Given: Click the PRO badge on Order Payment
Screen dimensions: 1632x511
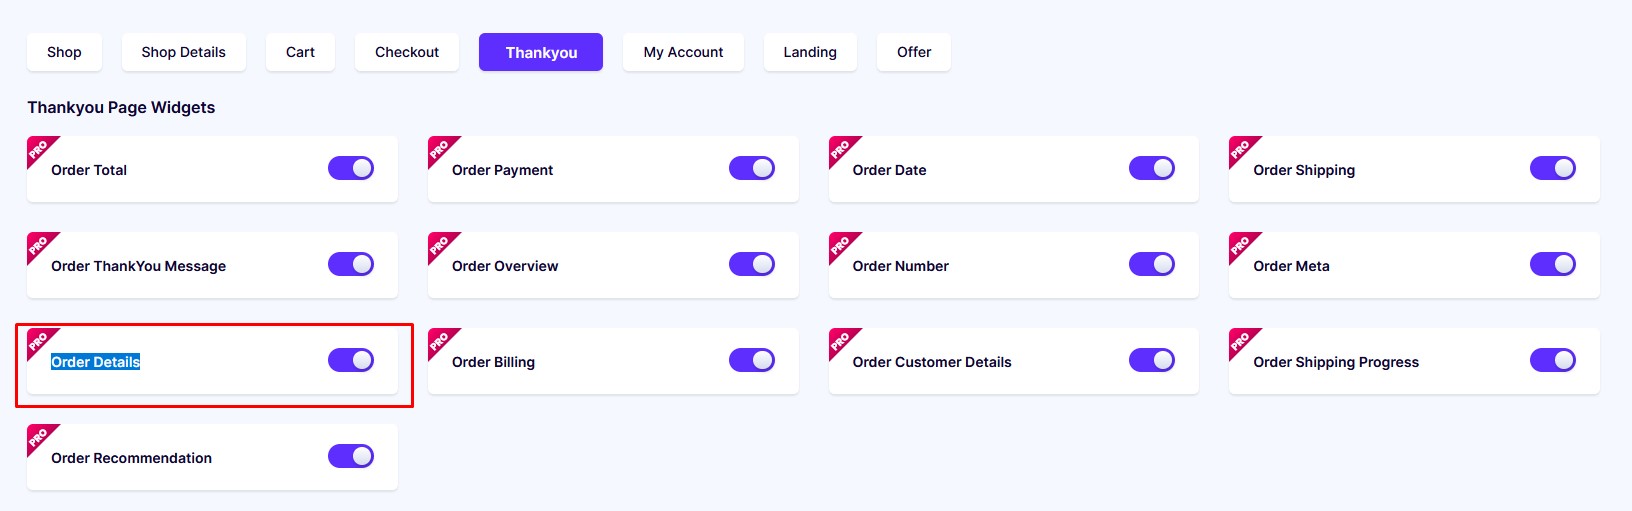Looking at the screenshot, I should click(x=441, y=149).
